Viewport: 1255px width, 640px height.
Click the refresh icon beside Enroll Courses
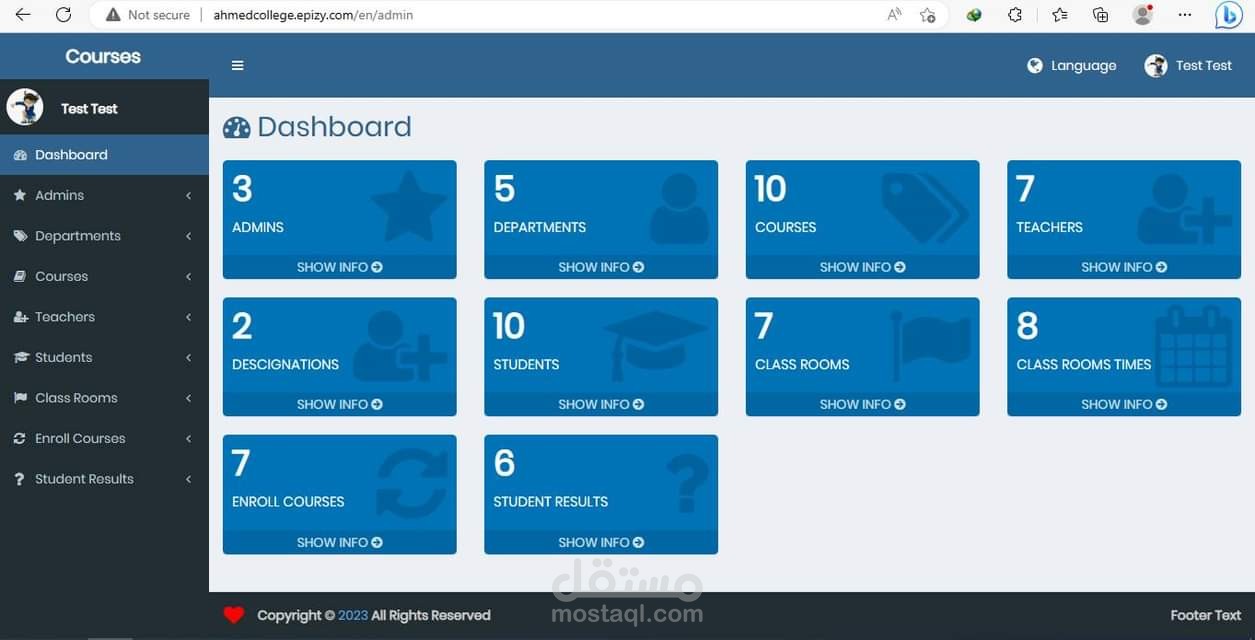19,439
